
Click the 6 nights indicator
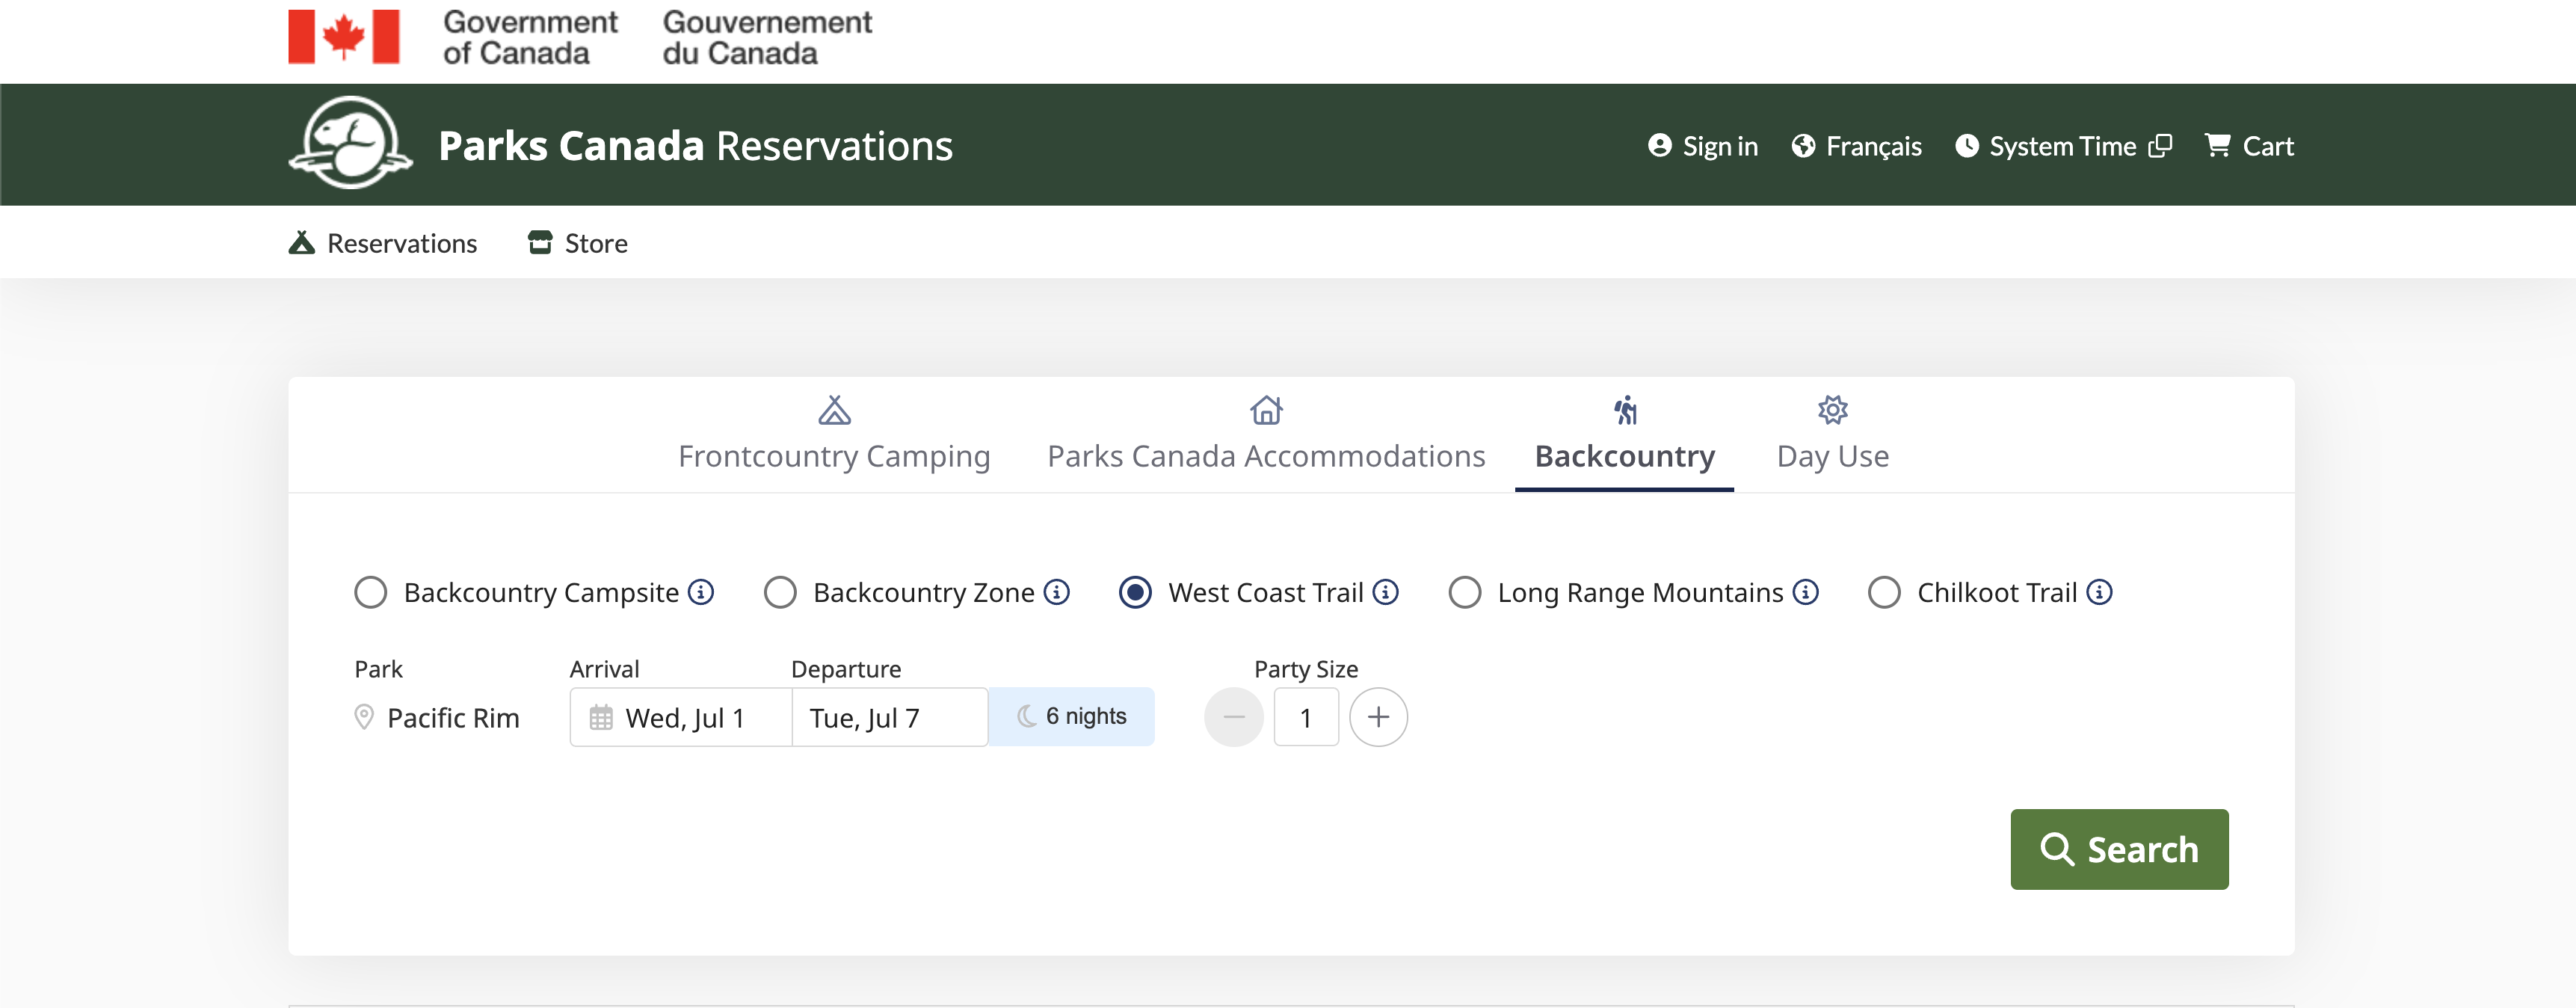click(x=1071, y=716)
